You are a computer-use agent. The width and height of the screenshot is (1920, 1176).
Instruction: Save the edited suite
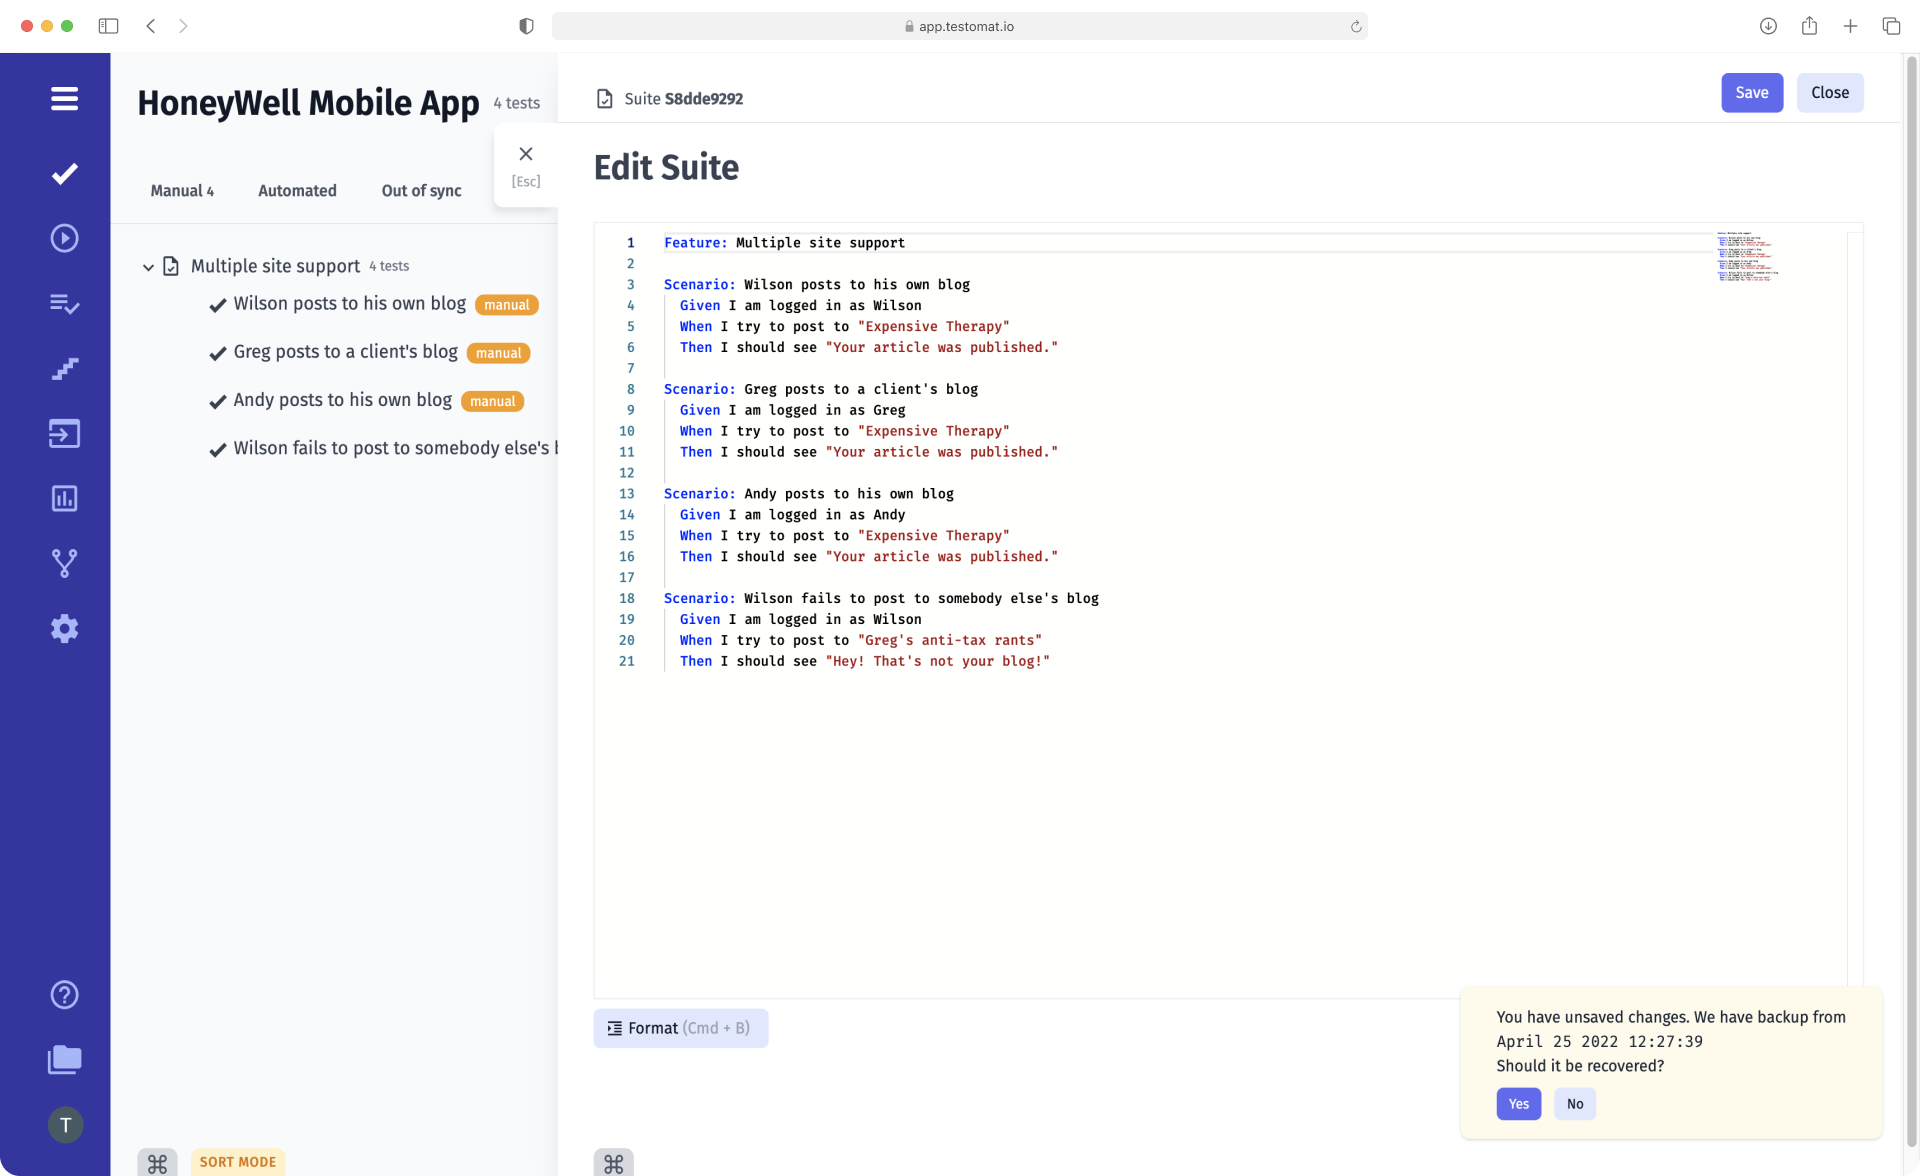(x=1751, y=92)
